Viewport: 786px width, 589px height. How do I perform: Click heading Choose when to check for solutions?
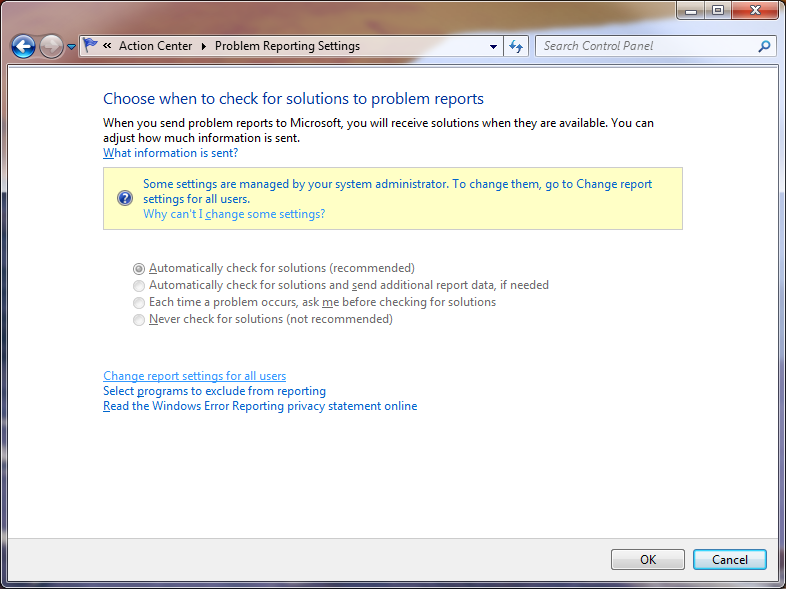[293, 99]
